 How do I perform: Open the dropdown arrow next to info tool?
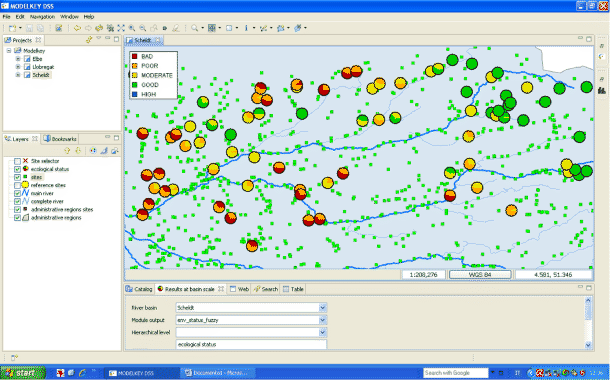(x=254, y=28)
